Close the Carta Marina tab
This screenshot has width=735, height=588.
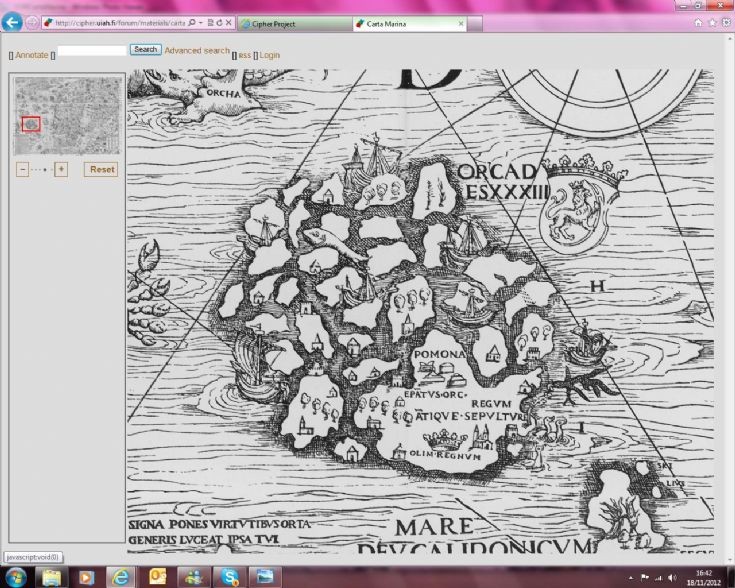460,23
